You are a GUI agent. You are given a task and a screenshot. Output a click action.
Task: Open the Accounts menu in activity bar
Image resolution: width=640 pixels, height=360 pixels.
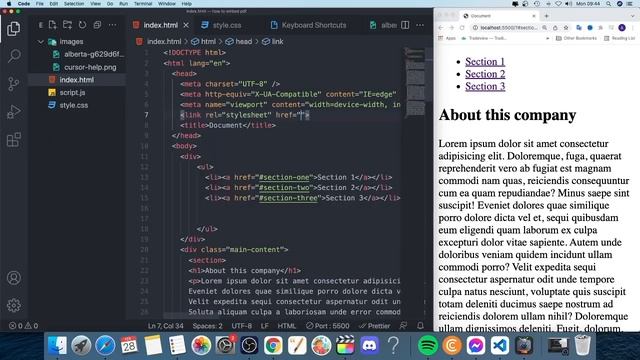13,278
